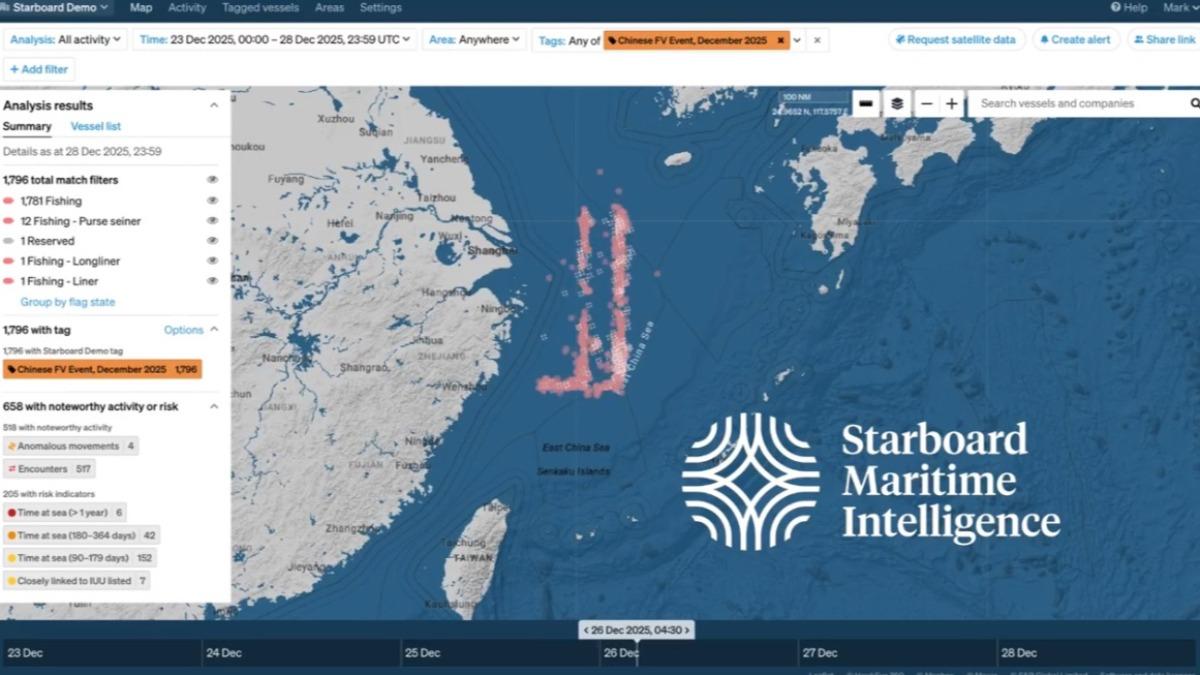The width and height of the screenshot is (1200, 675).
Task: Zoom in with the plus button
Action: 952,104
